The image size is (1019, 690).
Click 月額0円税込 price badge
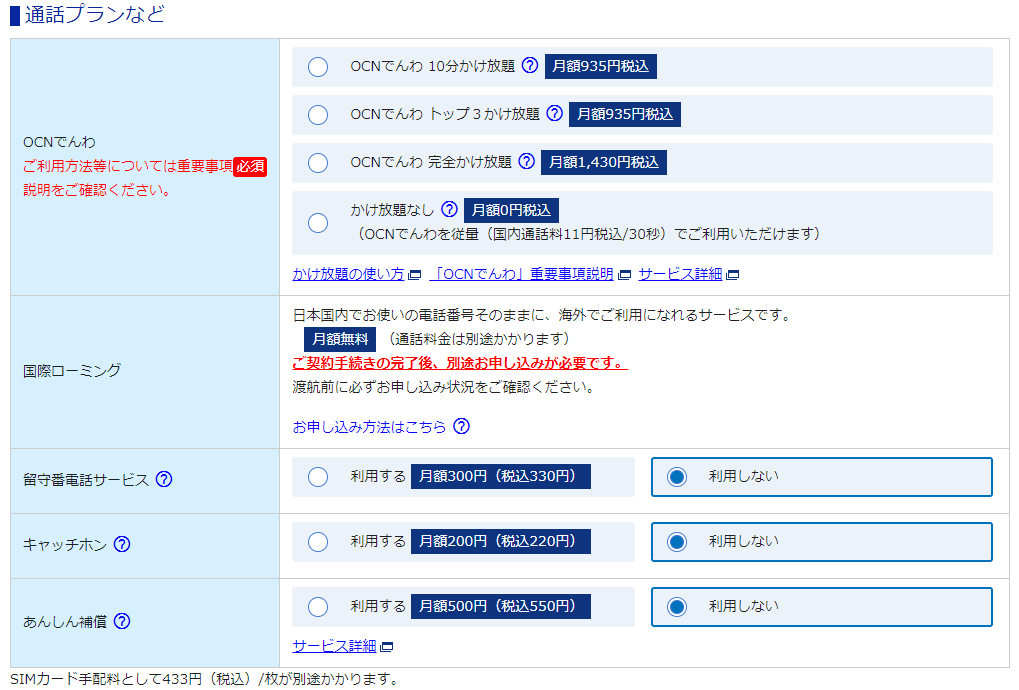[x=511, y=211]
